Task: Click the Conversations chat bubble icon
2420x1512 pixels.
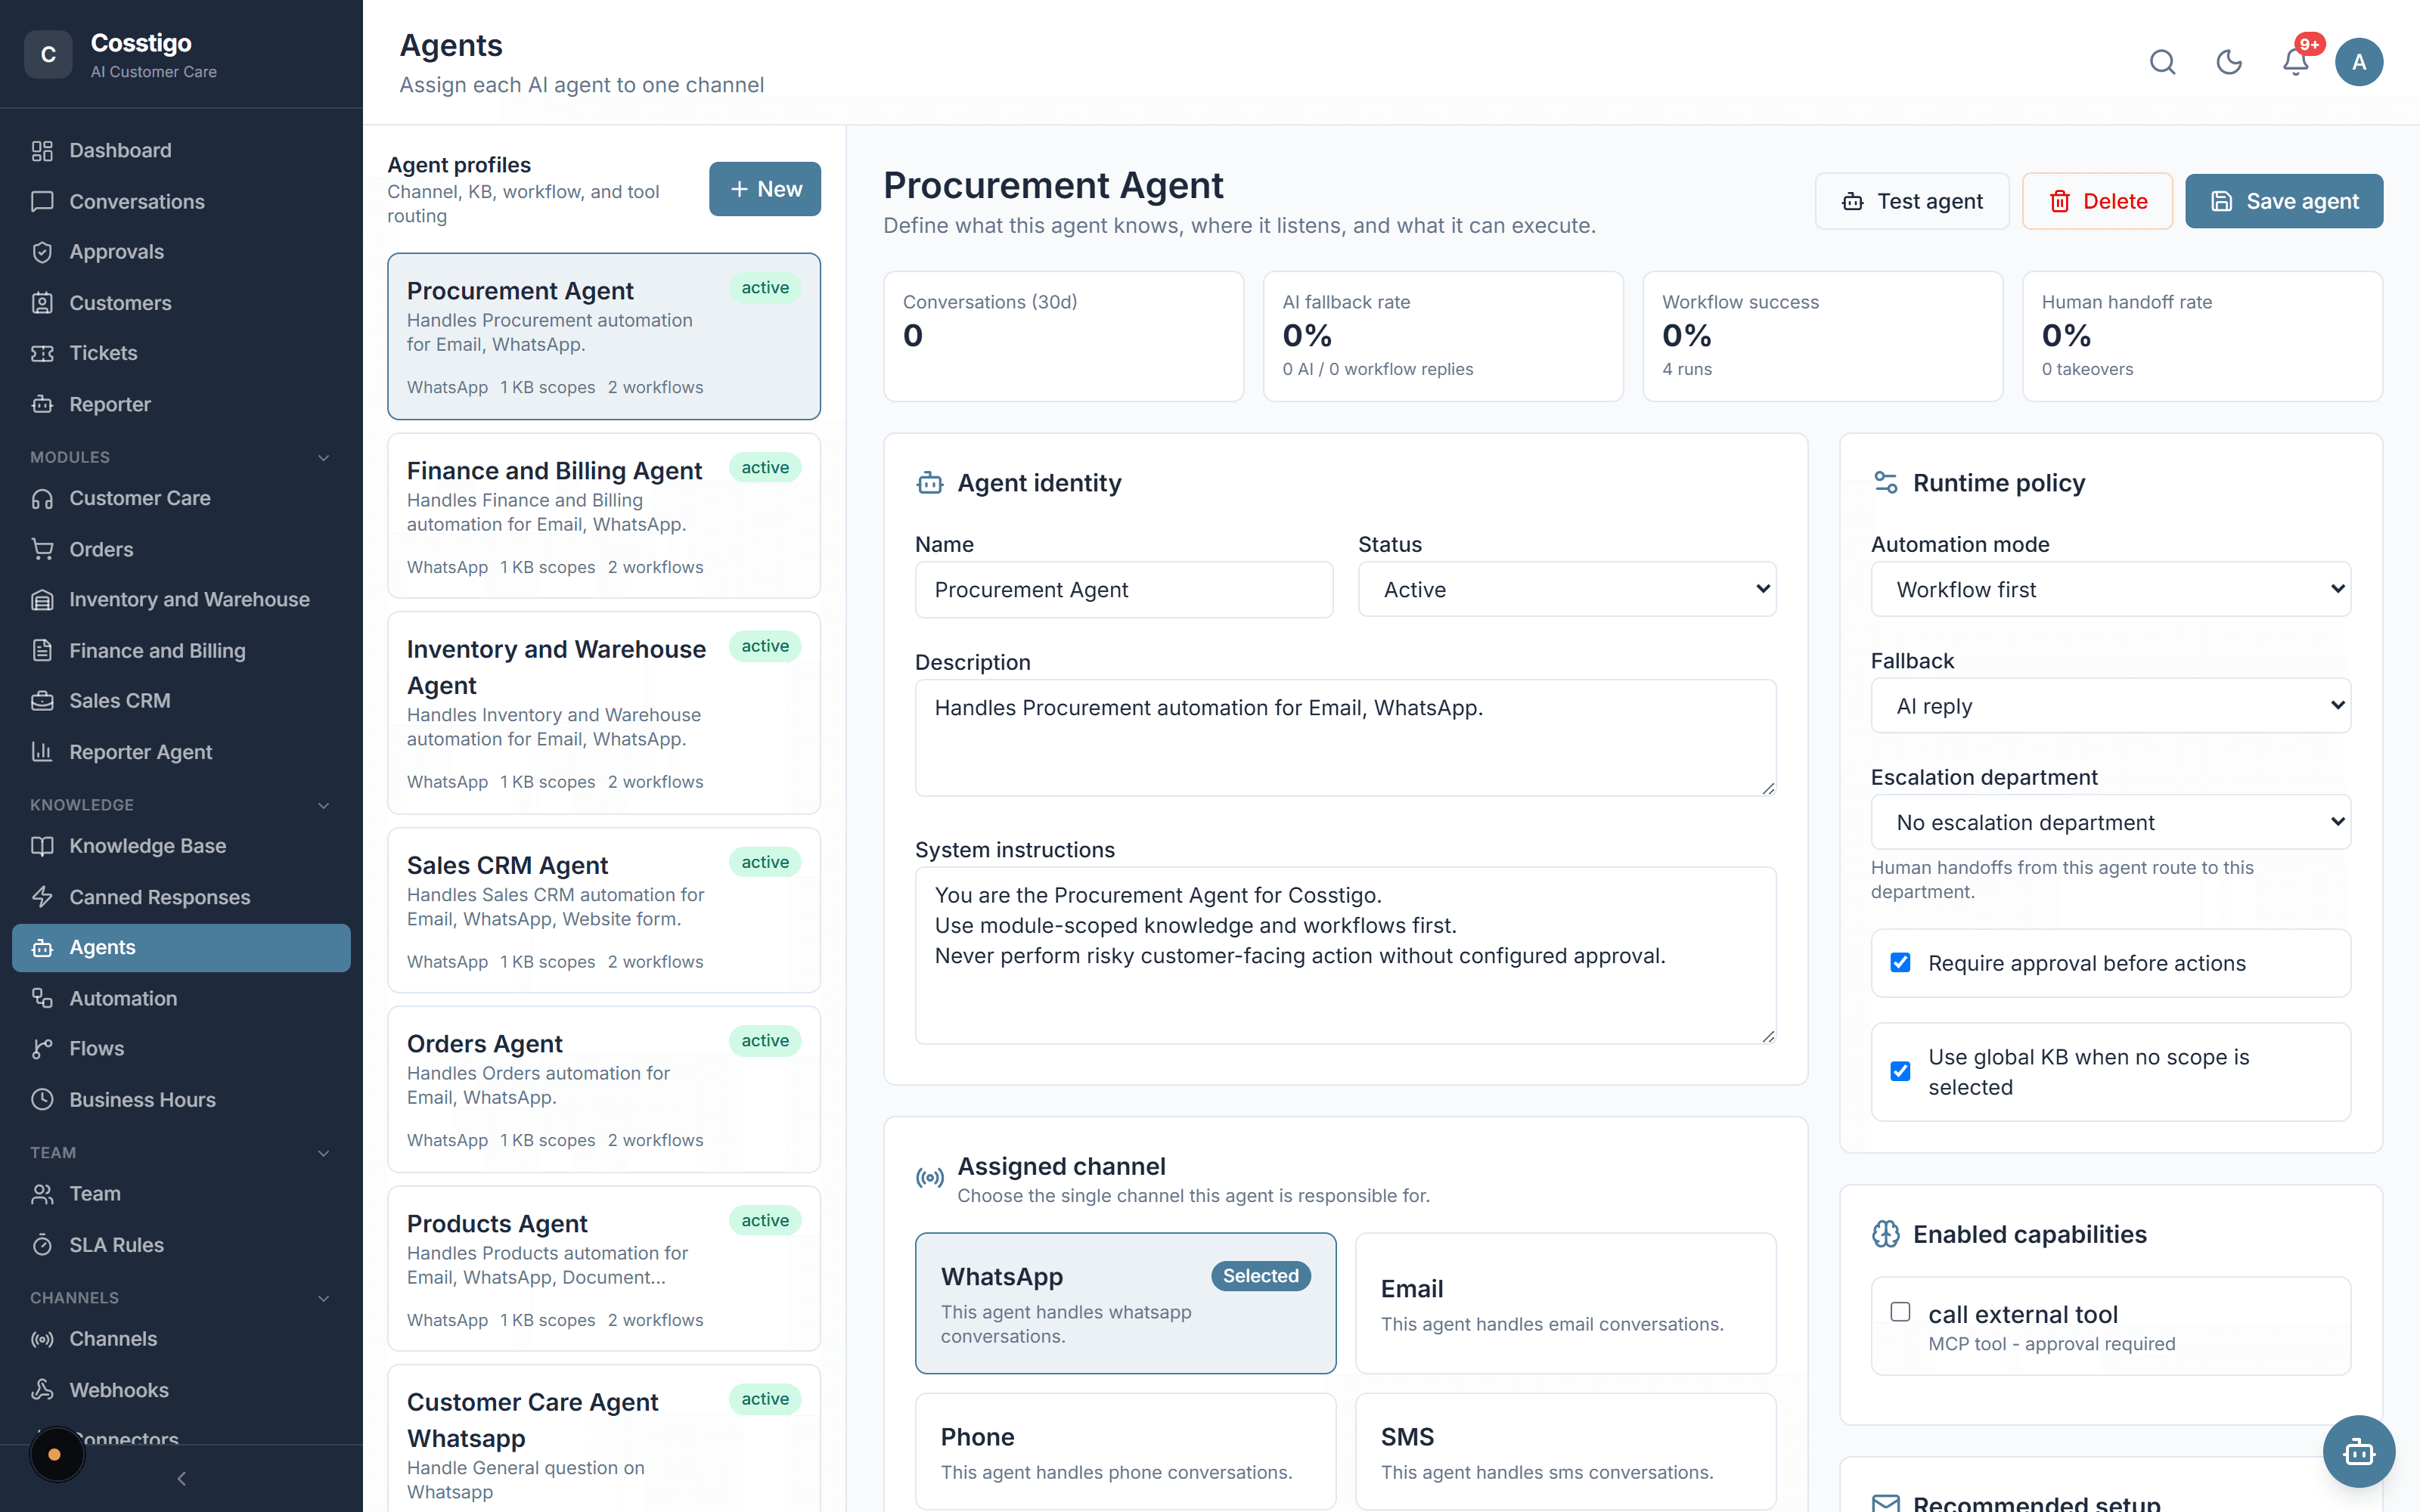Action: 42,202
